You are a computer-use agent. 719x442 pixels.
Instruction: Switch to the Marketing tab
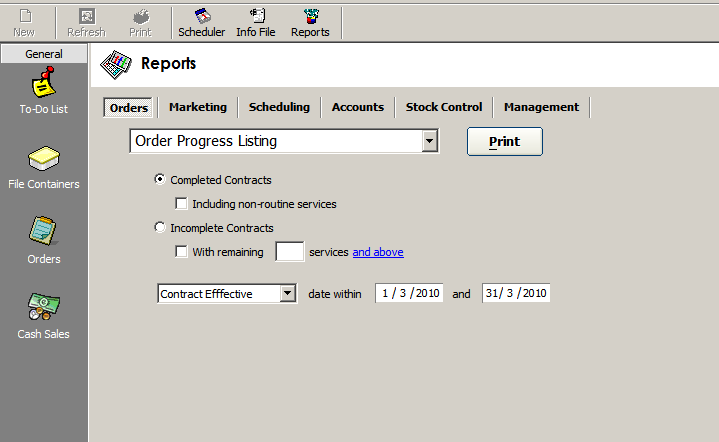(198, 107)
